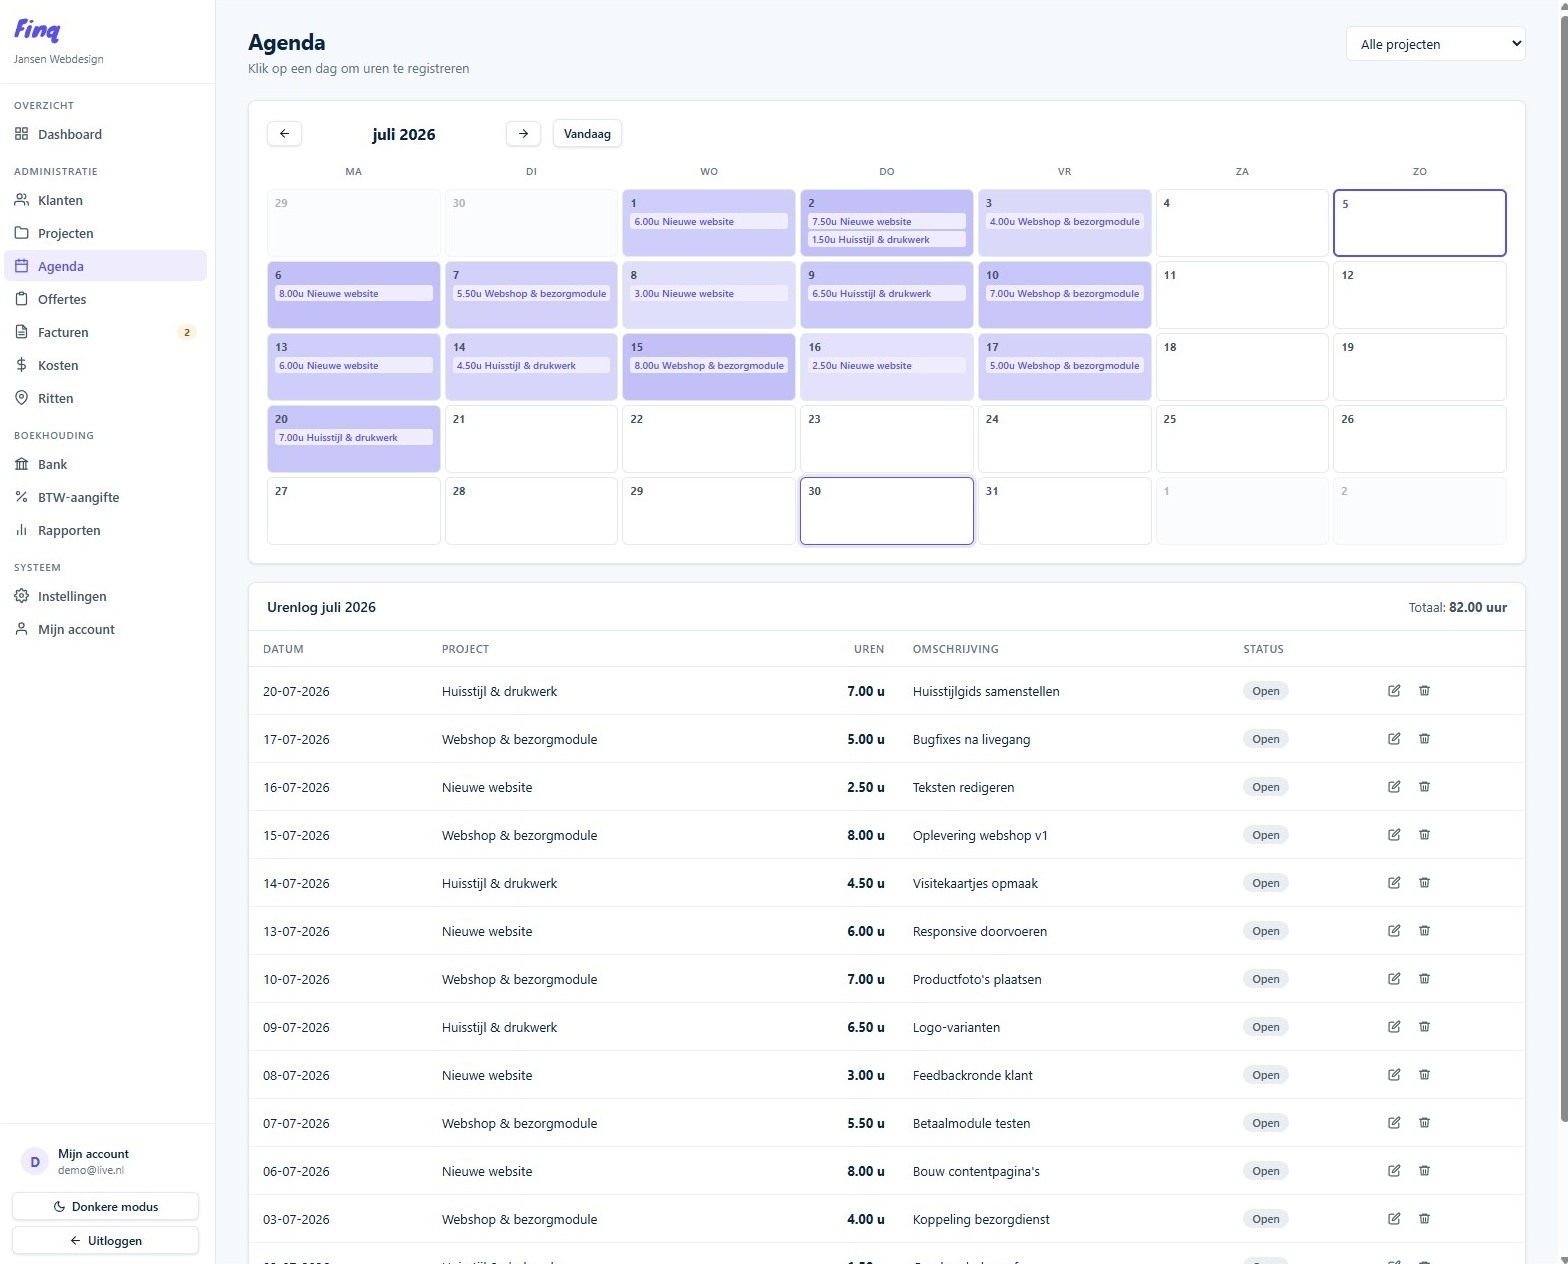Click the OMSCHRIJVING column header
Screen dimensions: 1568x1264
pyautogui.click(x=955, y=649)
